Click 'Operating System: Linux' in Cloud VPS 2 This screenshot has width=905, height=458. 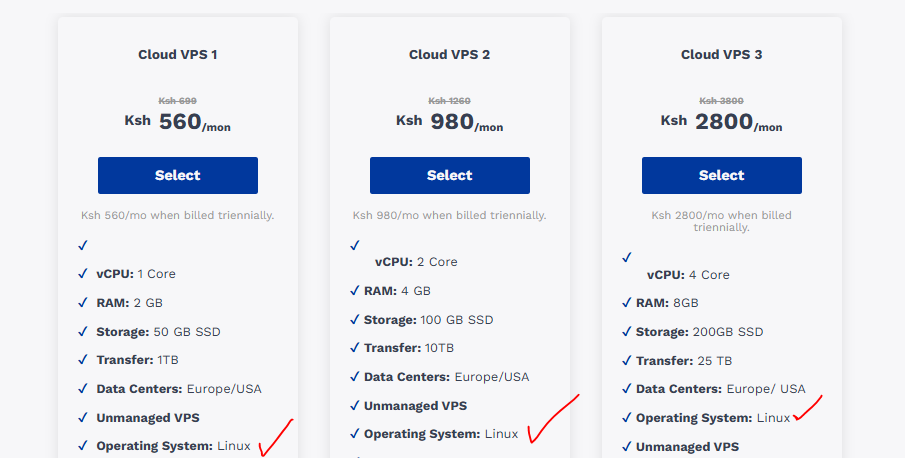coord(441,434)
